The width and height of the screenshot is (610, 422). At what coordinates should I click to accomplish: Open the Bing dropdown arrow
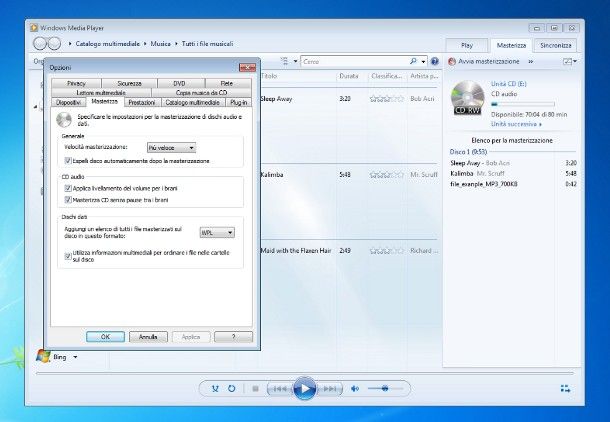75,357
